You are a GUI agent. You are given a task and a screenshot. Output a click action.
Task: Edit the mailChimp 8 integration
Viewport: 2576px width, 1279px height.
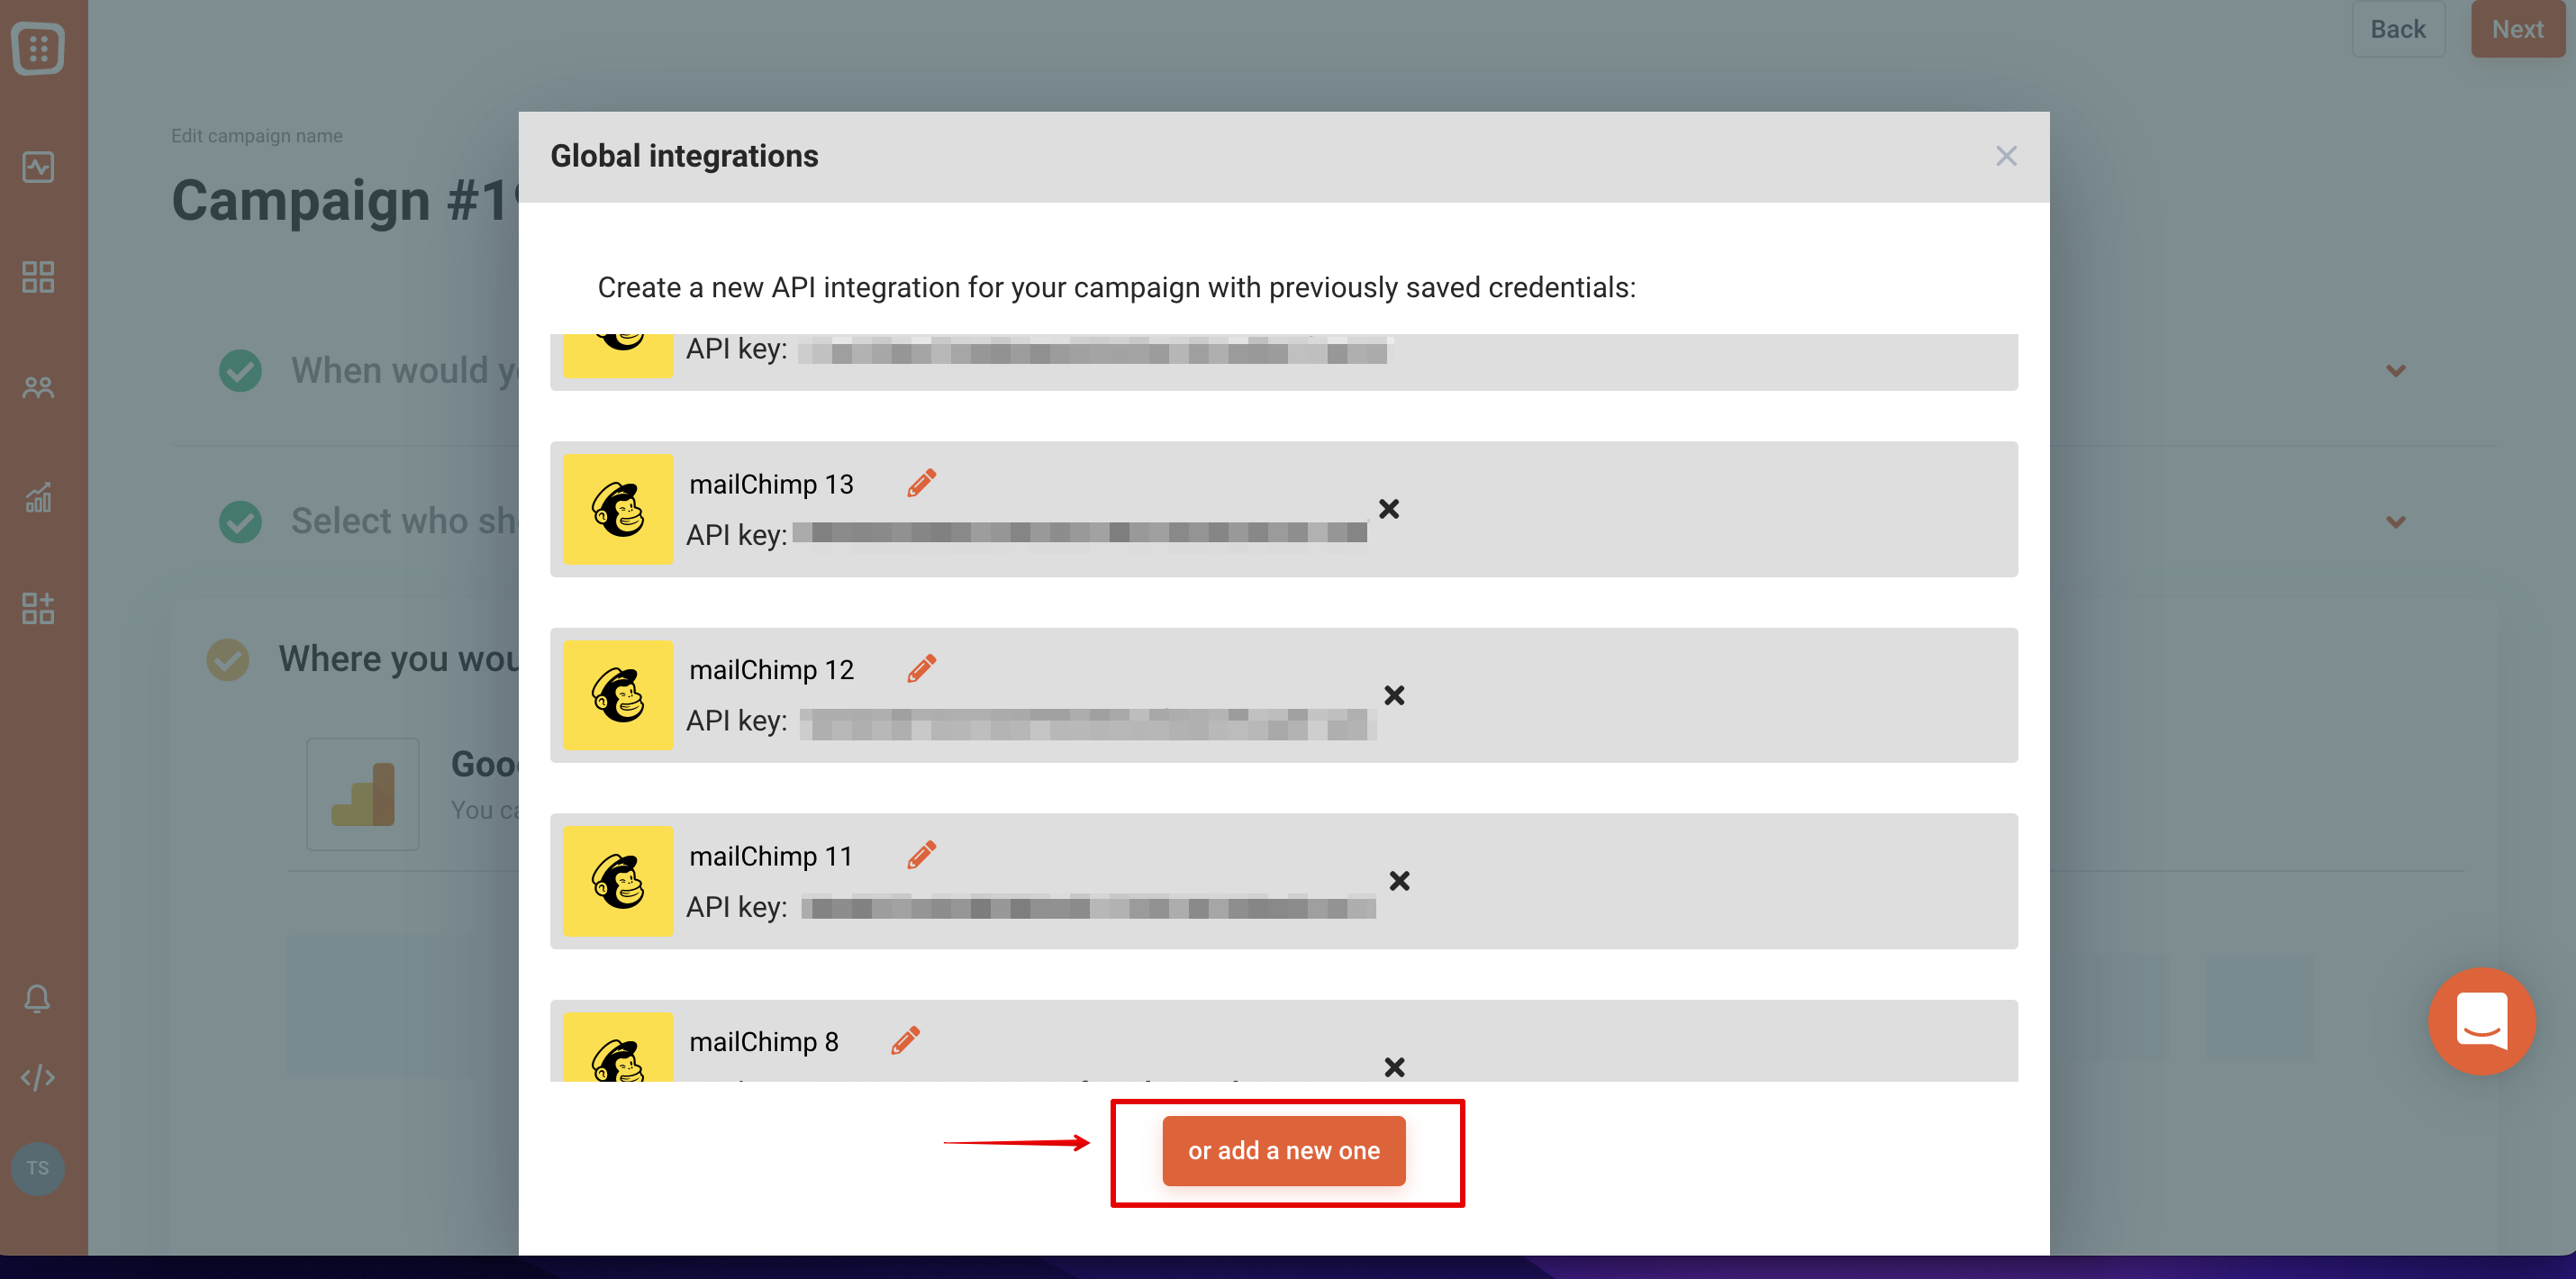905,1041
